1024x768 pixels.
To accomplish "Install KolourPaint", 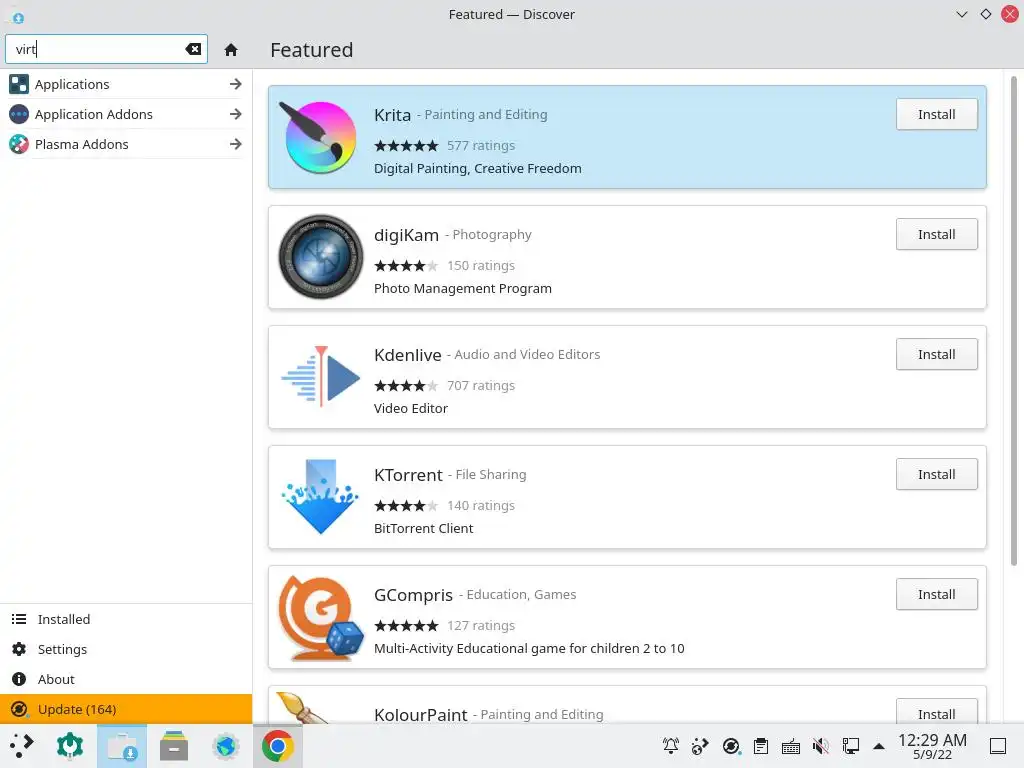I will click(x=936, y=712).
